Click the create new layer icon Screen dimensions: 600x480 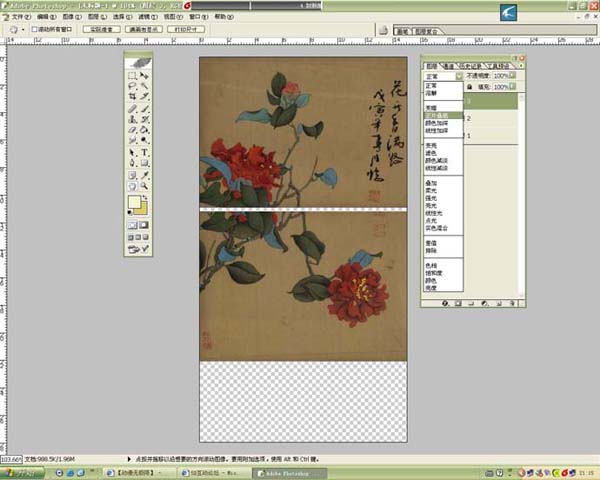point(499,303)
